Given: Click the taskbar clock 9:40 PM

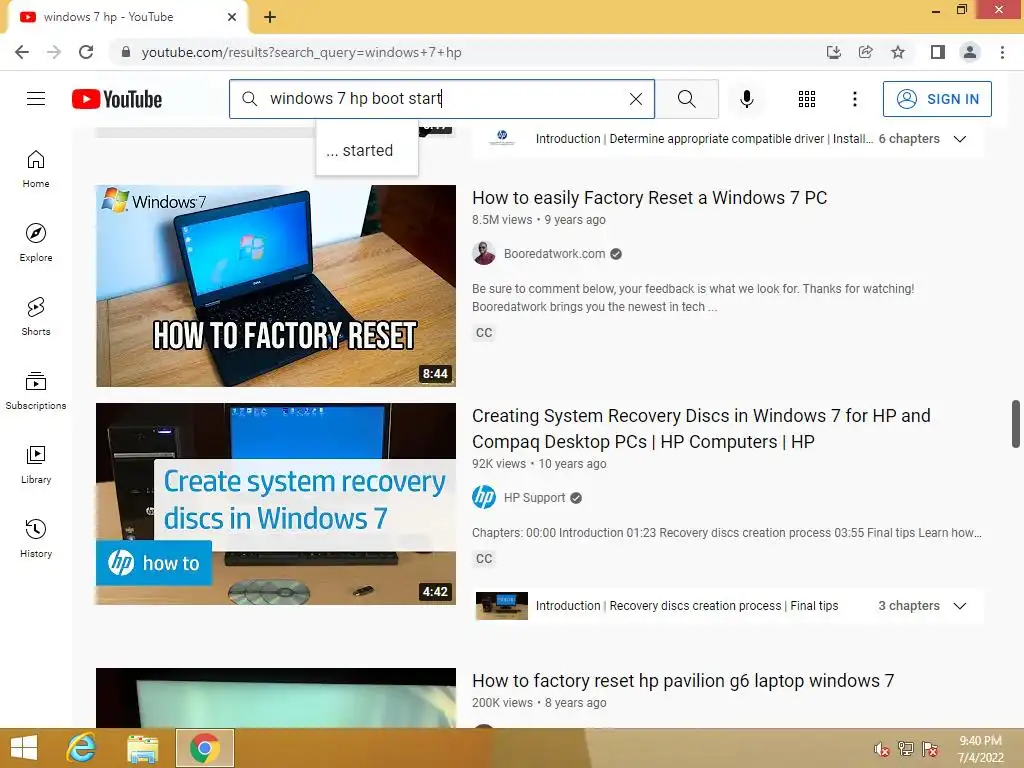Looking at the screenshot, I should pos(980,741).
